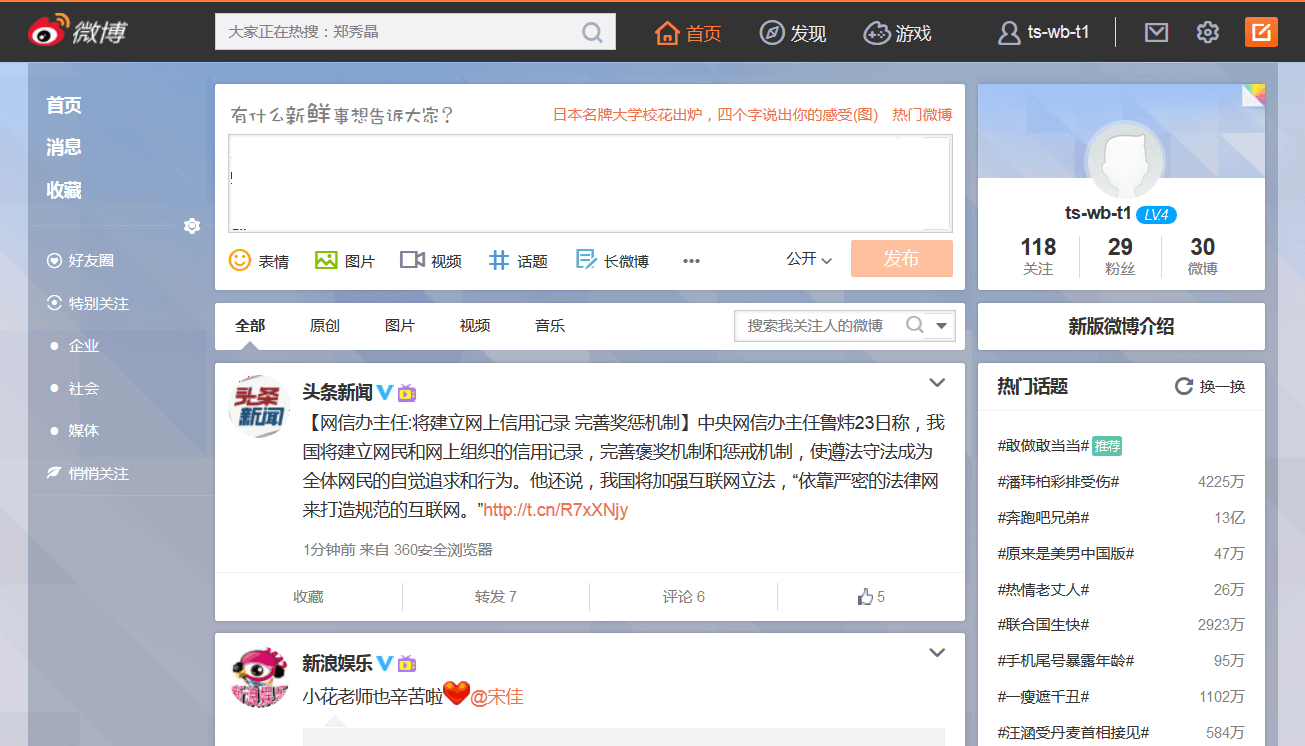The height and width of the screenshot is (746, 1305).
Task: Insert emoticon with 表情 icon
Action: 259,260
